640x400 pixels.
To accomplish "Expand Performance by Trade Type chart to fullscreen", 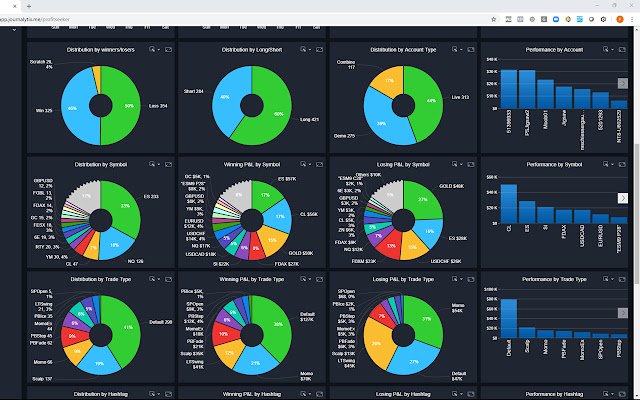I will [622, 279].
